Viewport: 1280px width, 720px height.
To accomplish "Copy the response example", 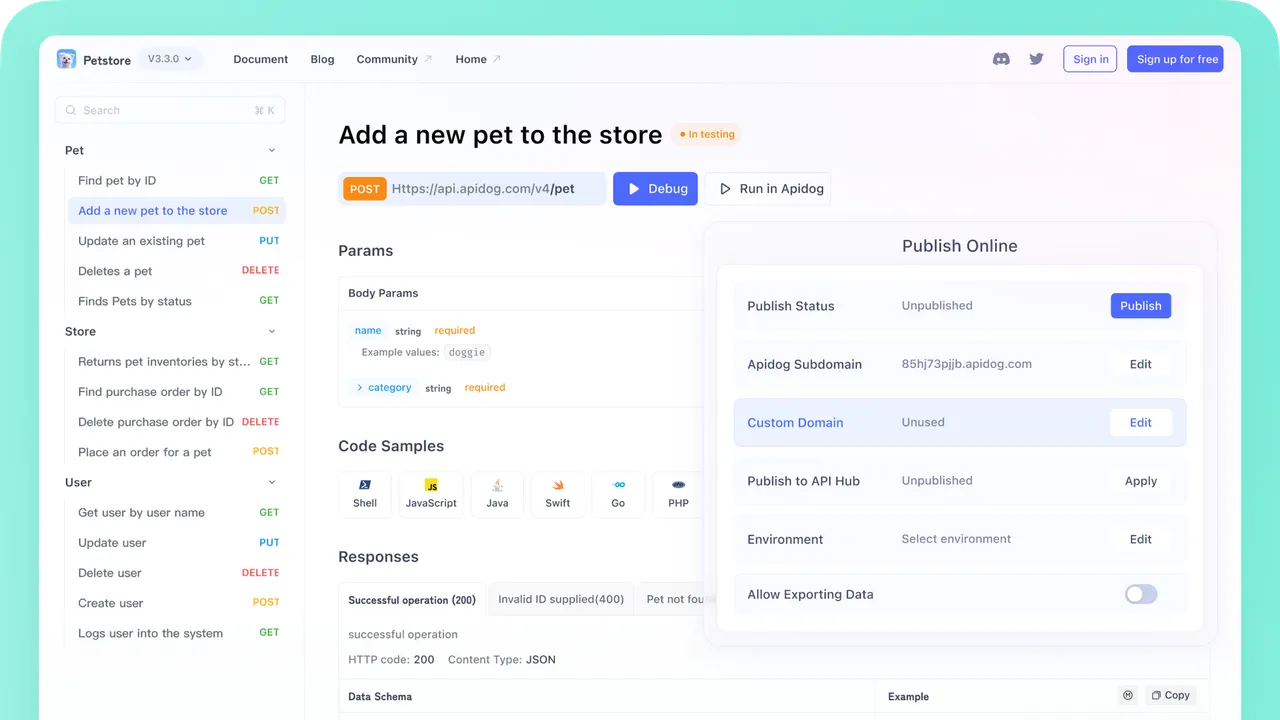I will pyautogui.click(x=1169, y=695).
